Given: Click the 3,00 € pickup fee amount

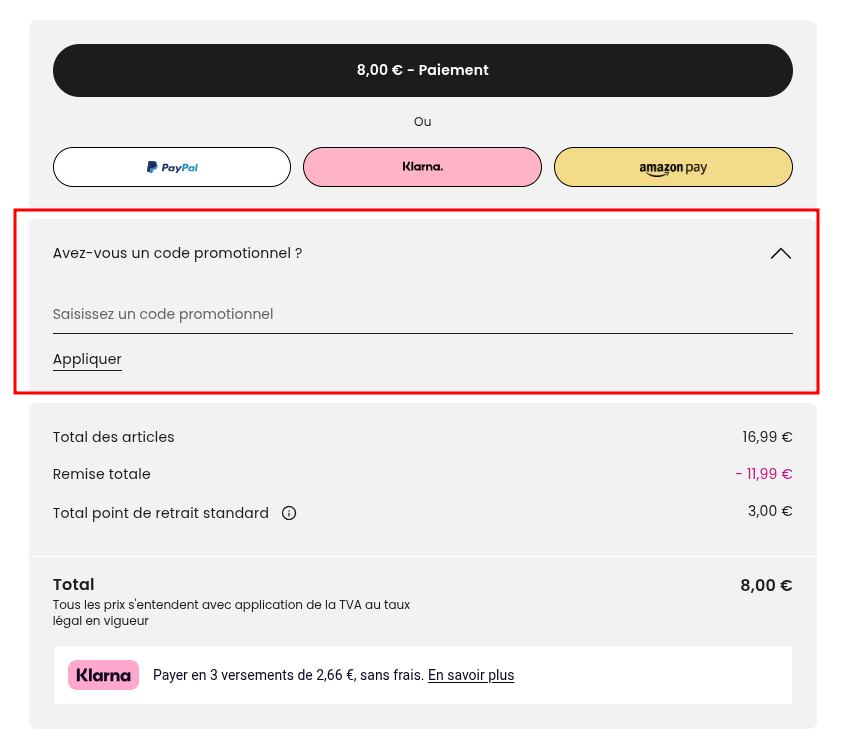Looking at the screenshot, I should click(x=770, y=511).
